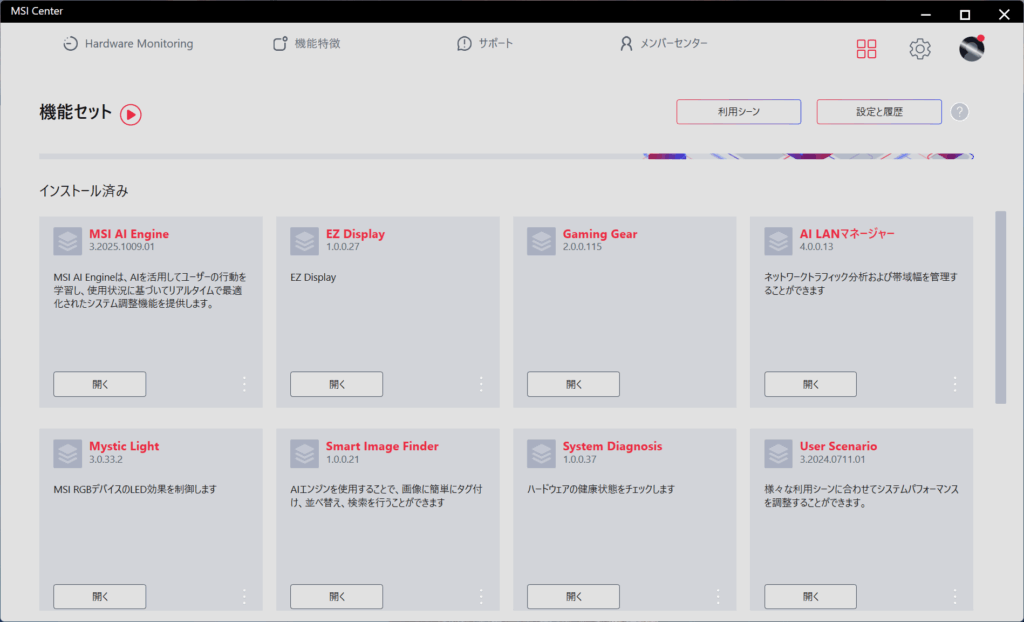Click the Mystic Light stack icon
1024x622 pixels.
click(68, 453)
